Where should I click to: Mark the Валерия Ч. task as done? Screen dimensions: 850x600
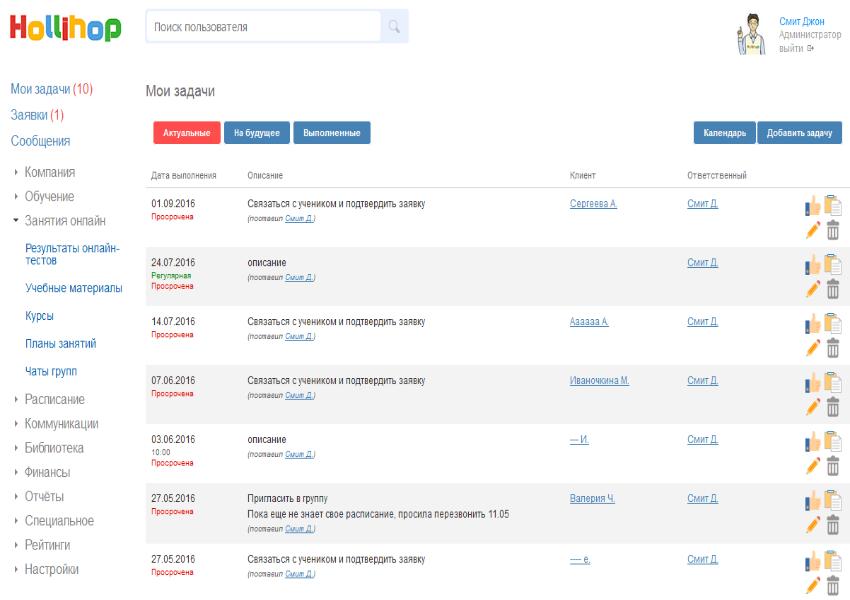(813, 500)
